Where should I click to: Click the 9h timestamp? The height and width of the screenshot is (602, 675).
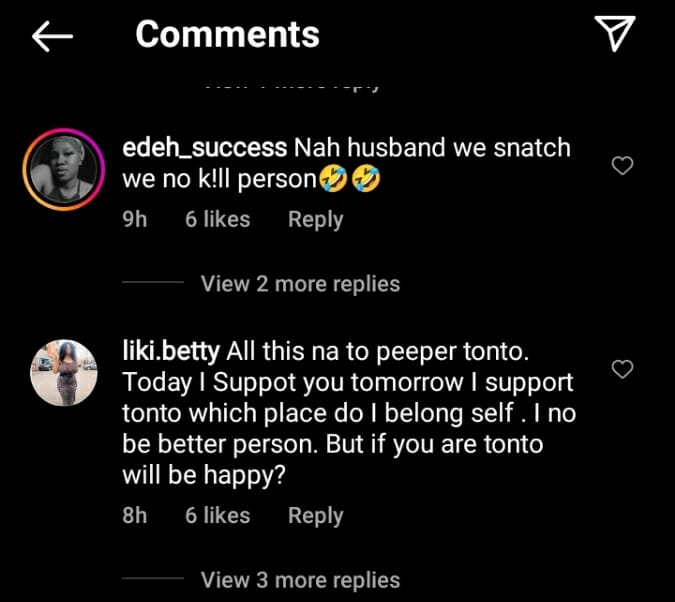tap(134, 219)
